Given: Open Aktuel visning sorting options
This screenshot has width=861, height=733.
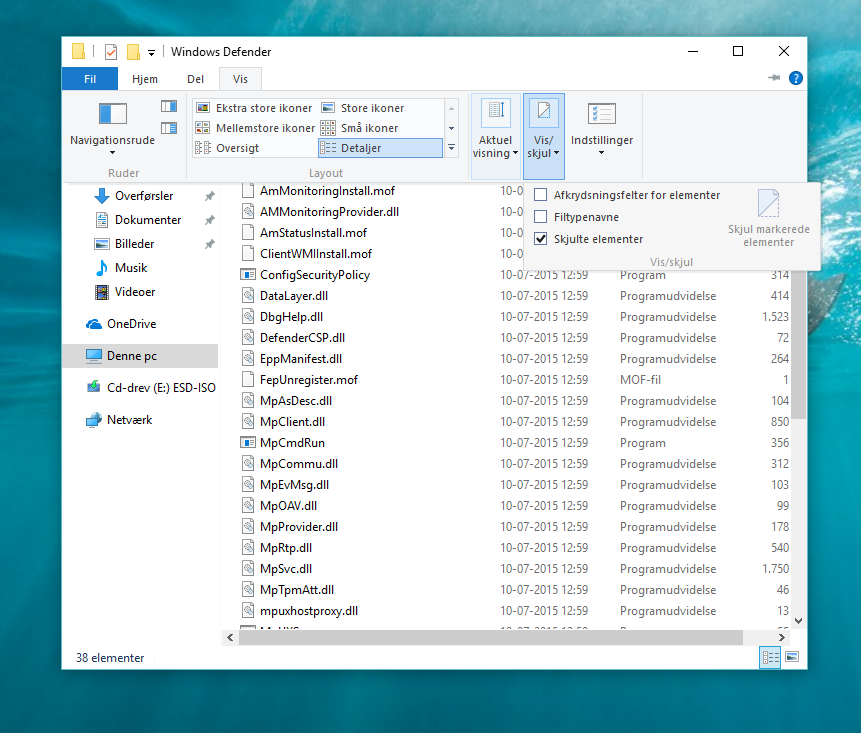Looking at the screenshot, I should tap(494, 128).
